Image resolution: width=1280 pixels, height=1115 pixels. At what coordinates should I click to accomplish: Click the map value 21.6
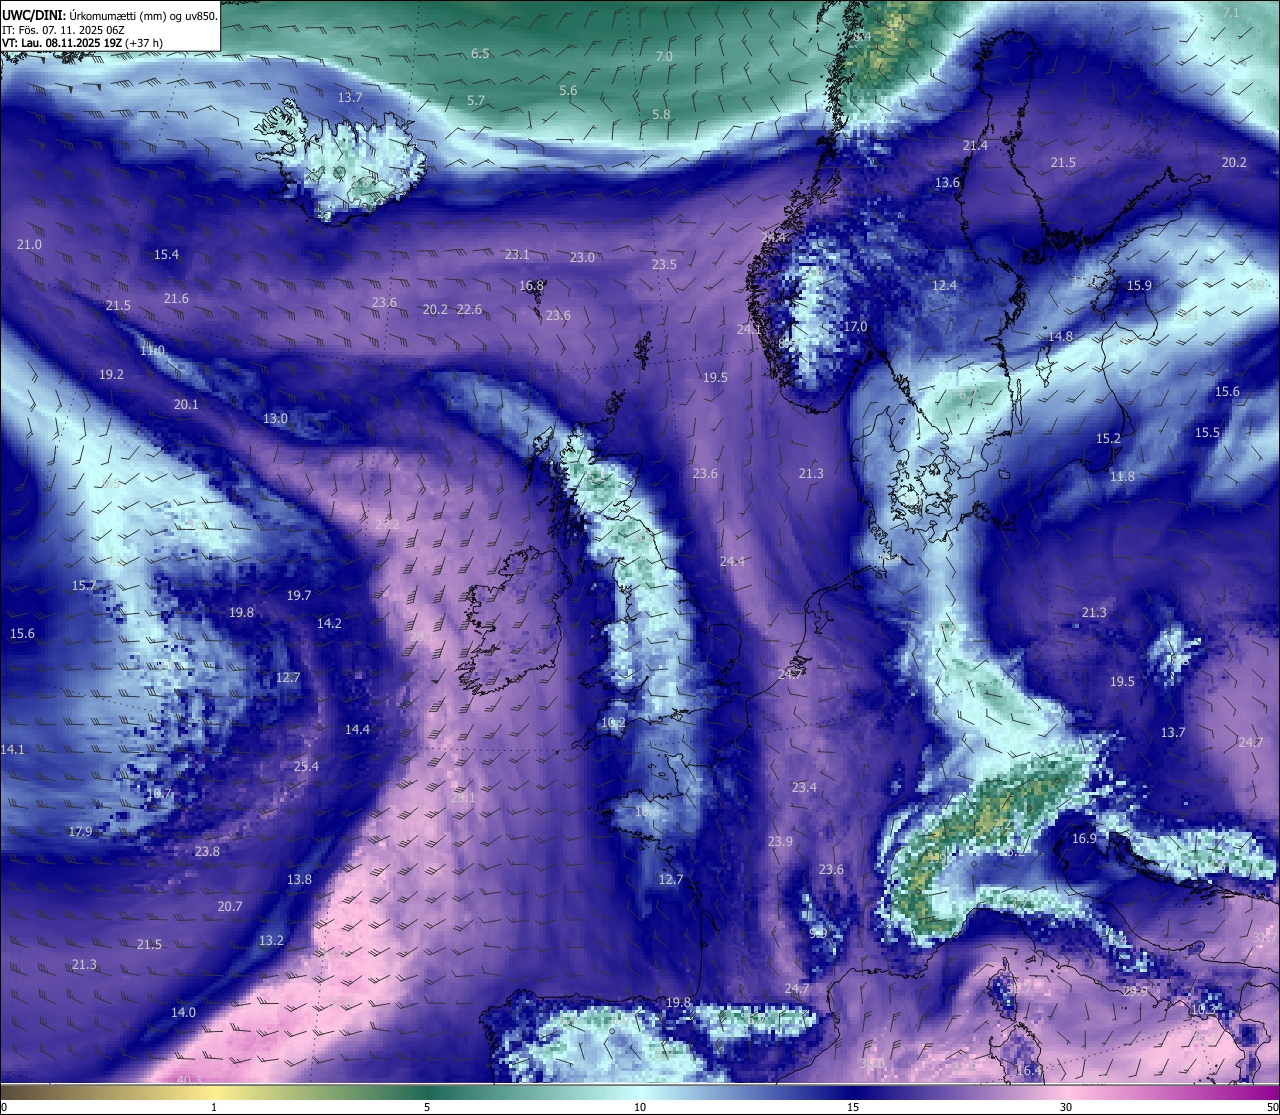pos(176,299)
